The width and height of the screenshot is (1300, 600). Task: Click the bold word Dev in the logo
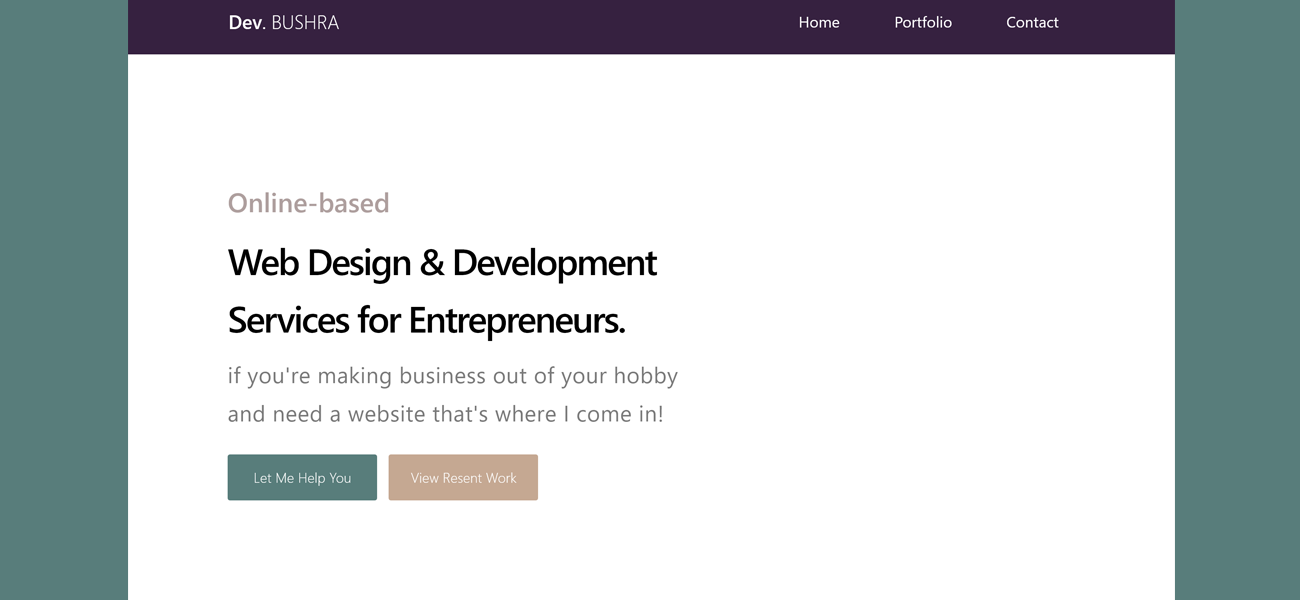coord(245,23)
